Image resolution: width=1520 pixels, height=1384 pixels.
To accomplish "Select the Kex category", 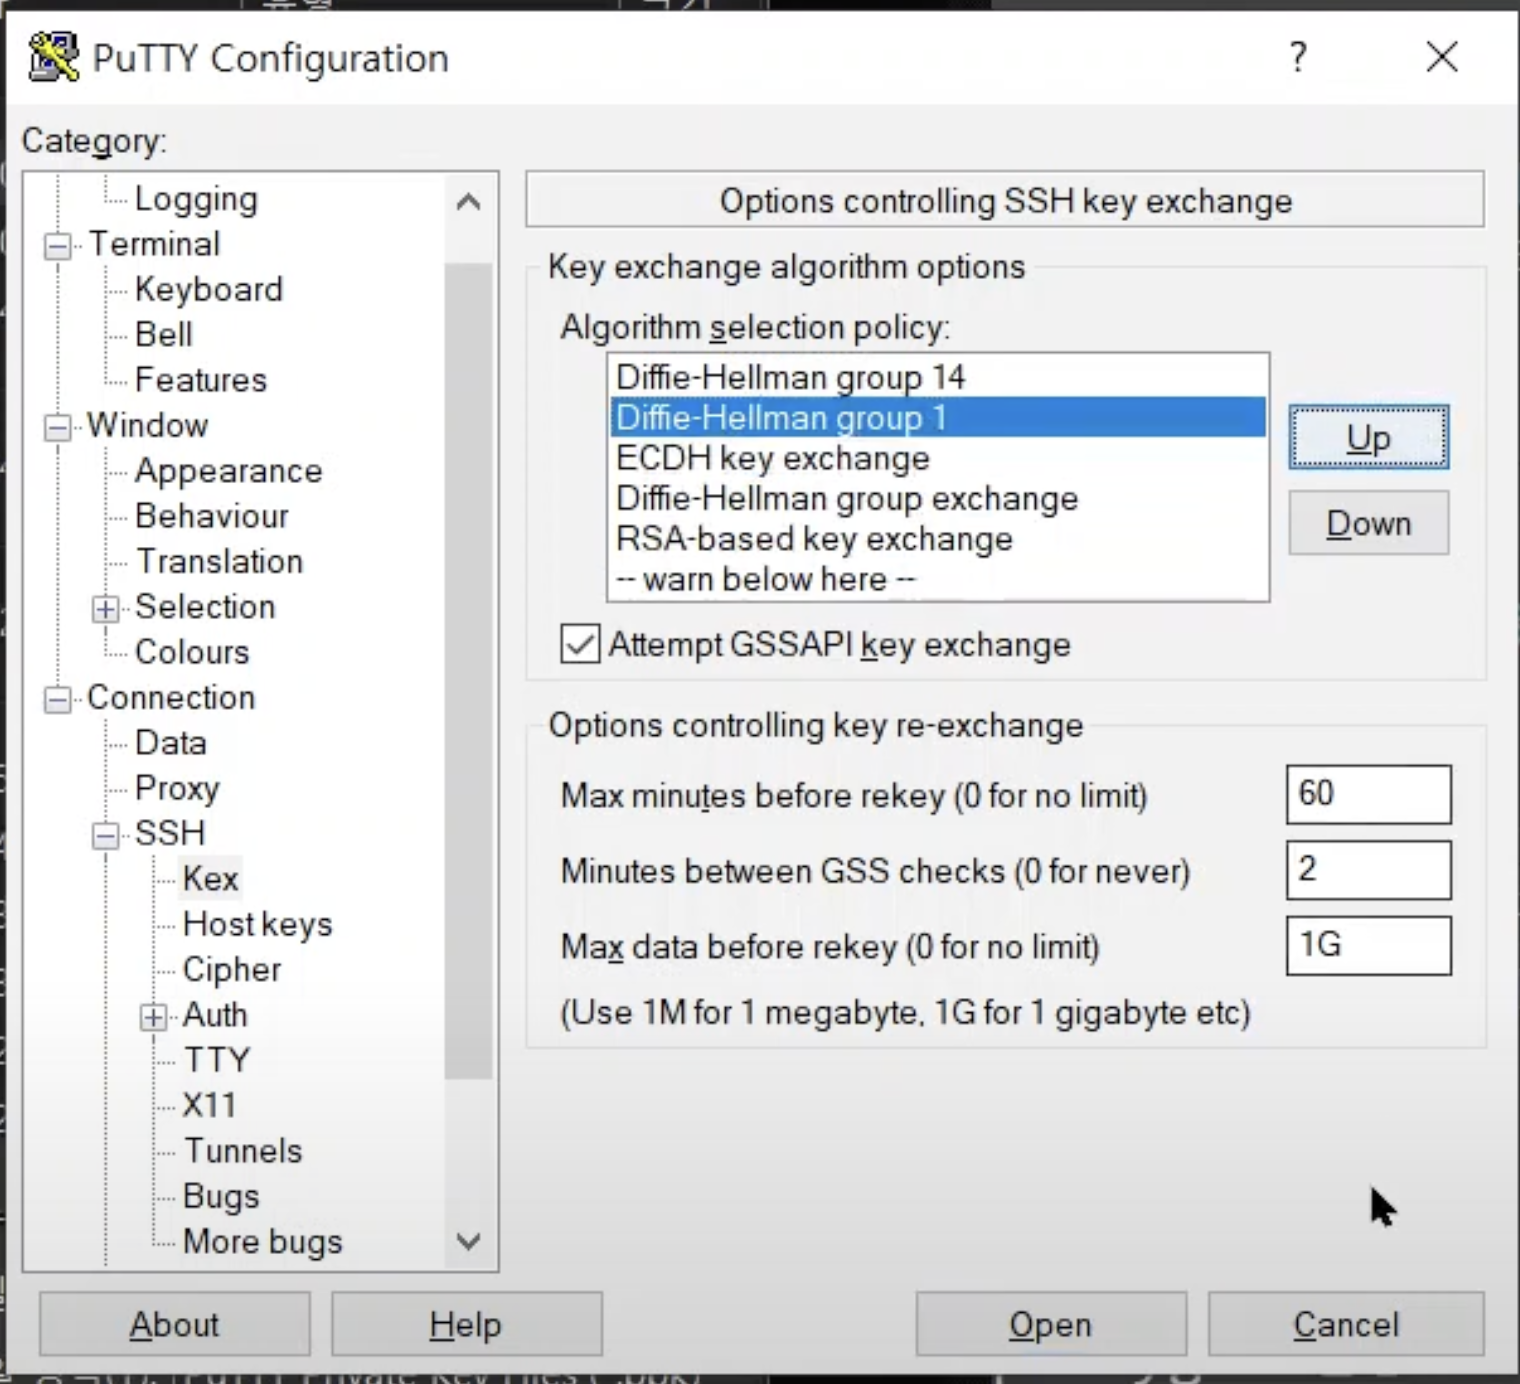I will (211, 879).
